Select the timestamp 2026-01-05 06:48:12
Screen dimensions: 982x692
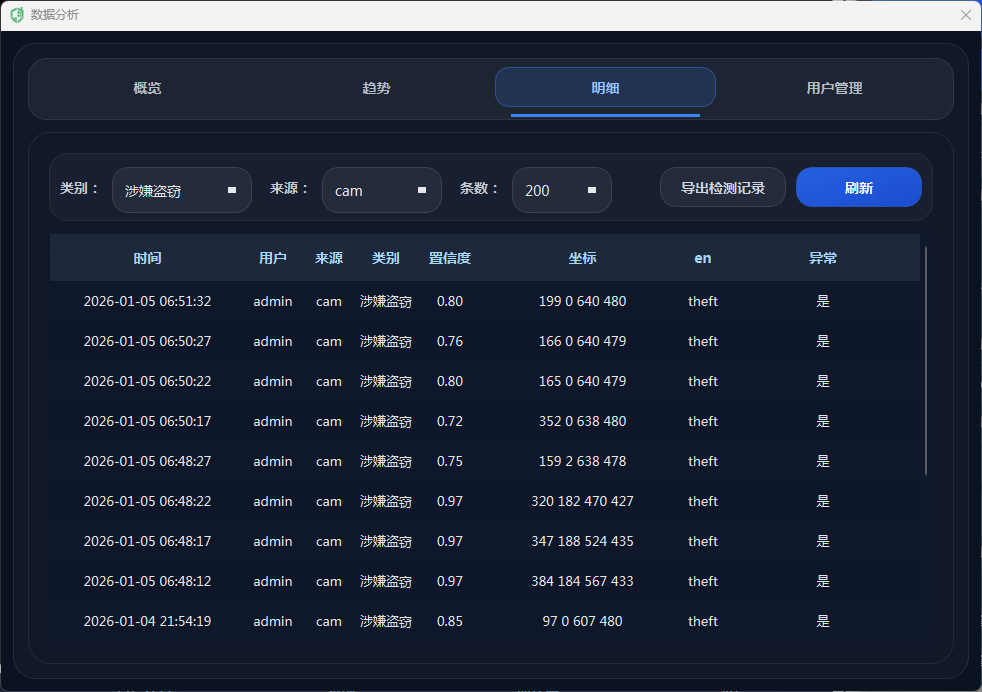click(147, 582)
